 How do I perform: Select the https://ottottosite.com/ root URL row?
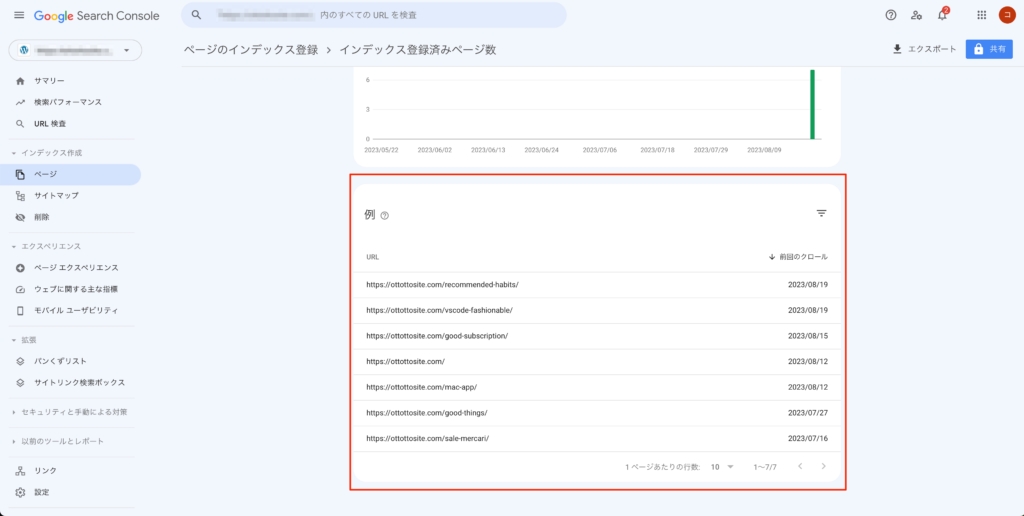(597, 361)
